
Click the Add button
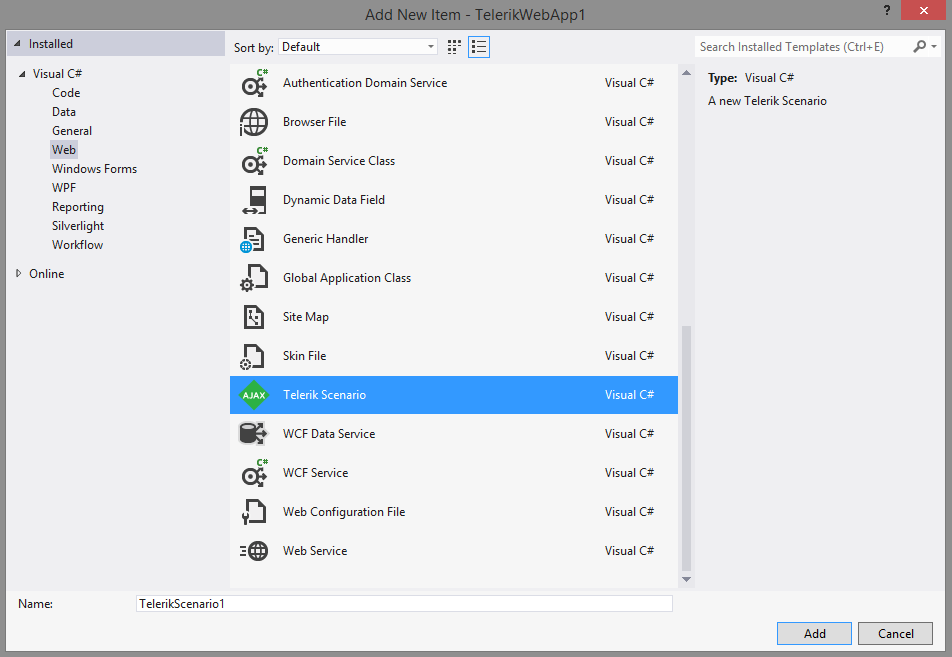tap(814, 633)
